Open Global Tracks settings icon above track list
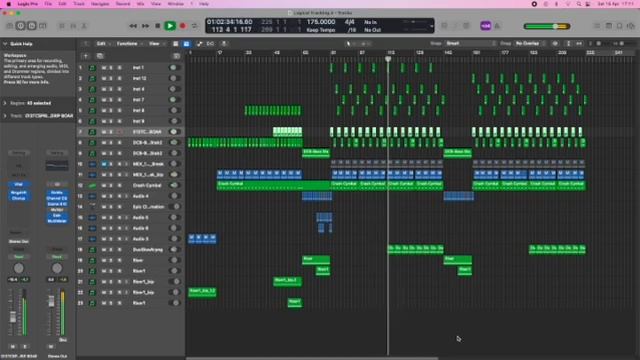Image resolution: width=640 pixels, height=360 pixels. 176,56
